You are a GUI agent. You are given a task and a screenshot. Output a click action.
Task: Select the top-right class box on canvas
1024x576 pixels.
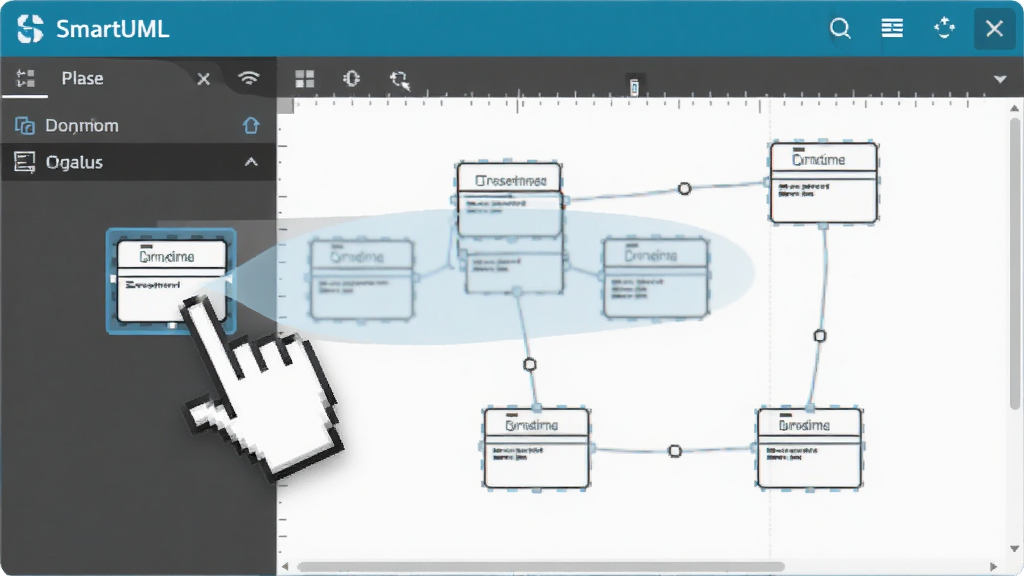[824, 183]
